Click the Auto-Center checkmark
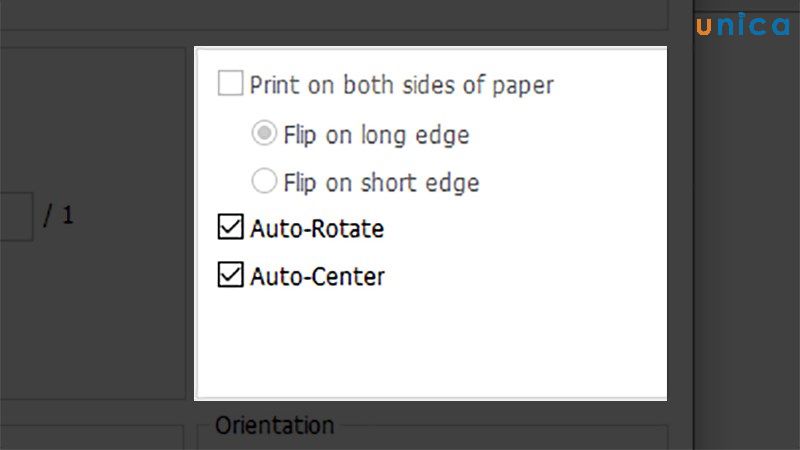 click(x=230, y=275)
